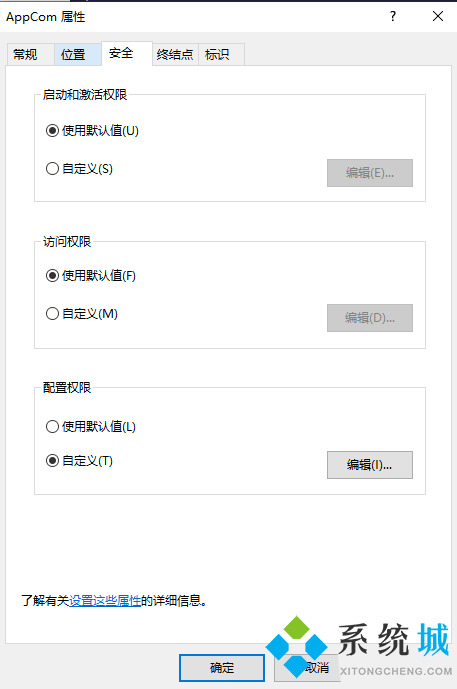Select 使用默认值(F) under 访问权限
Image resolution: width=457 pixels, height=689 pixels.
(91, 276)
